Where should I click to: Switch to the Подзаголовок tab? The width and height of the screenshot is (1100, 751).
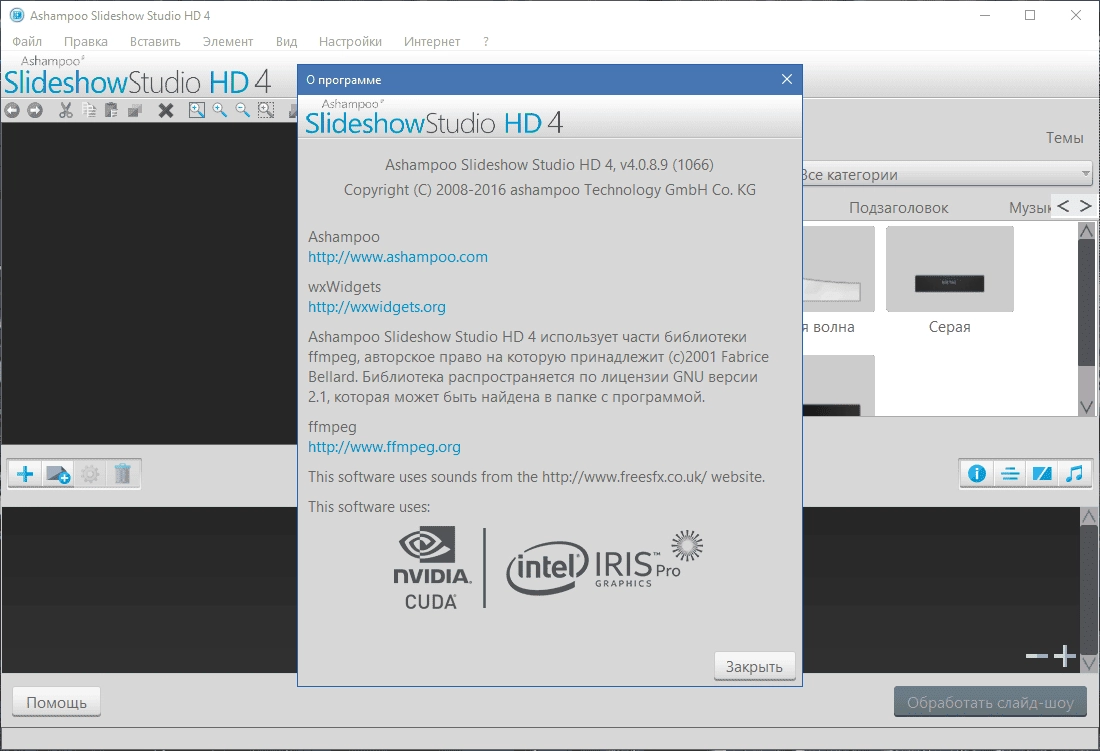tap(898, 208)
